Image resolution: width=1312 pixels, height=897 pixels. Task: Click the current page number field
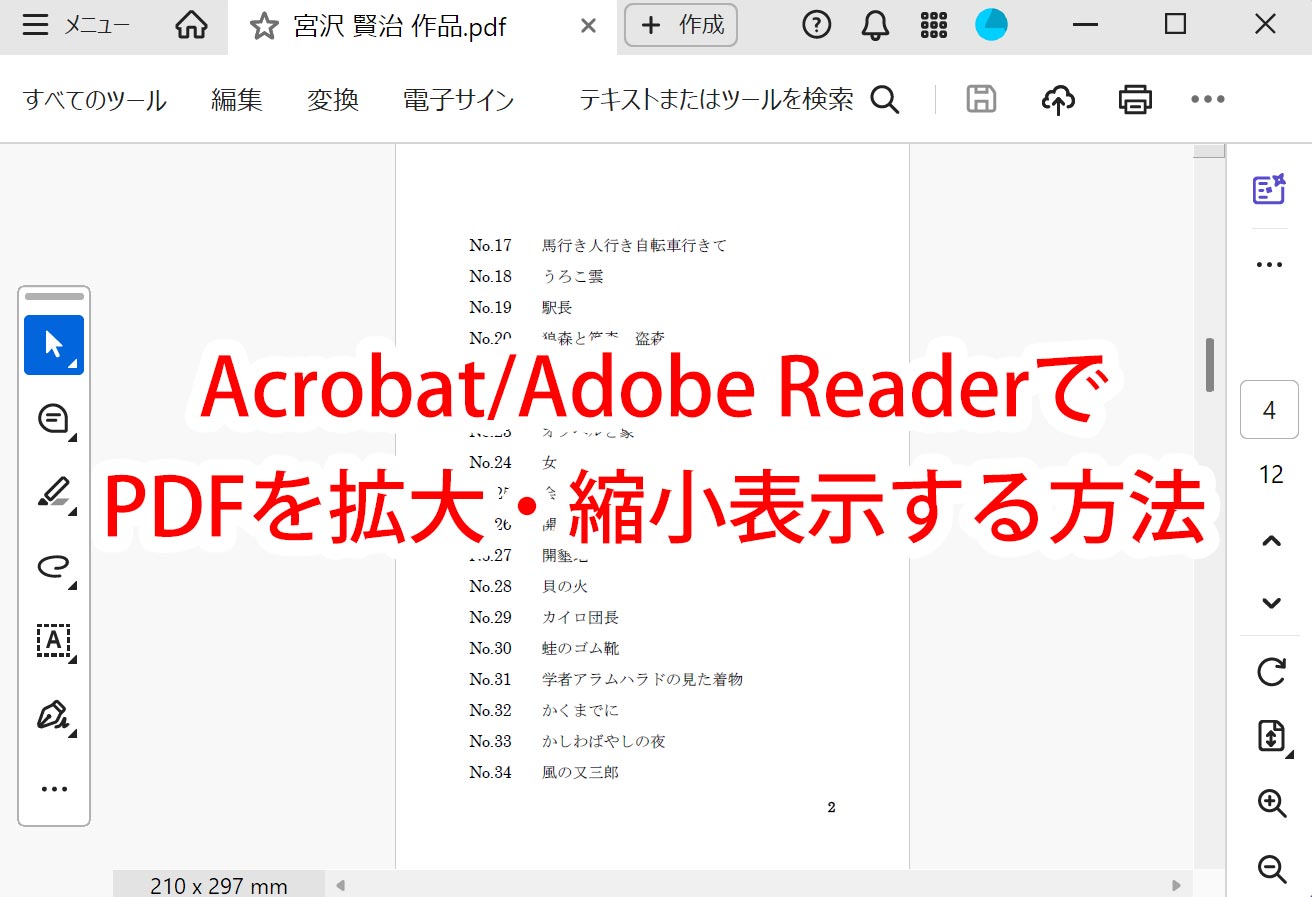click(1269, 410)
